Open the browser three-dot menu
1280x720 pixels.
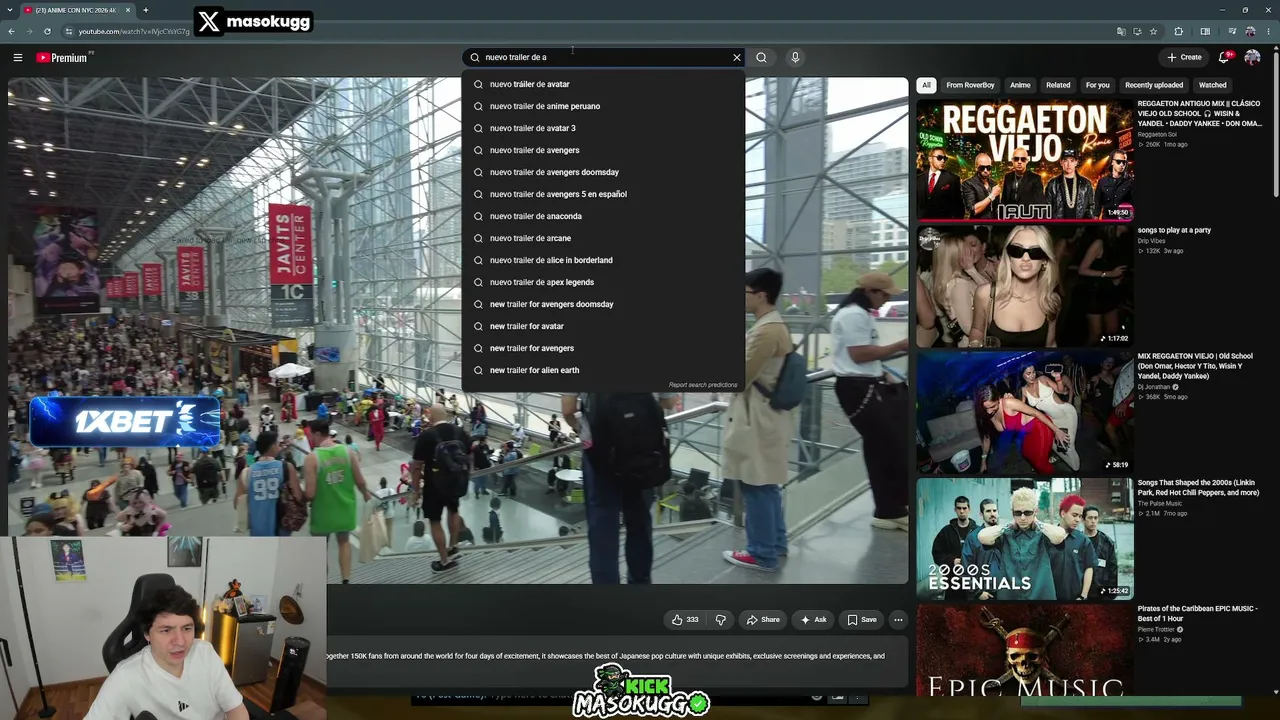point(1268,31)
